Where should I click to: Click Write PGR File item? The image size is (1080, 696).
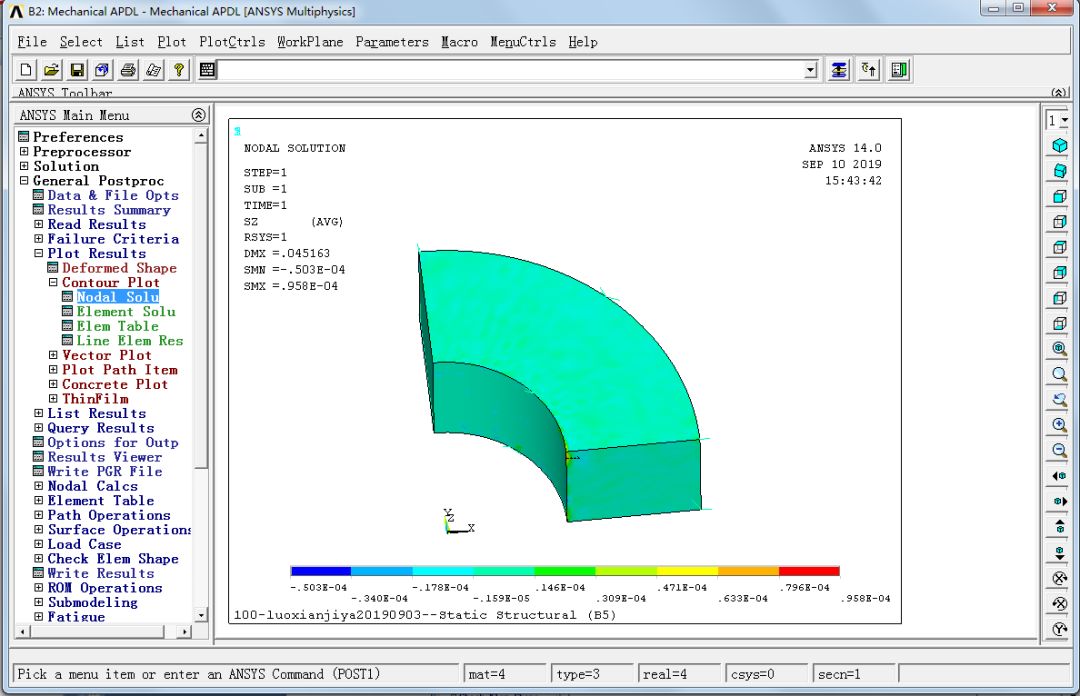pyautogui.click(x=105, y=471)
